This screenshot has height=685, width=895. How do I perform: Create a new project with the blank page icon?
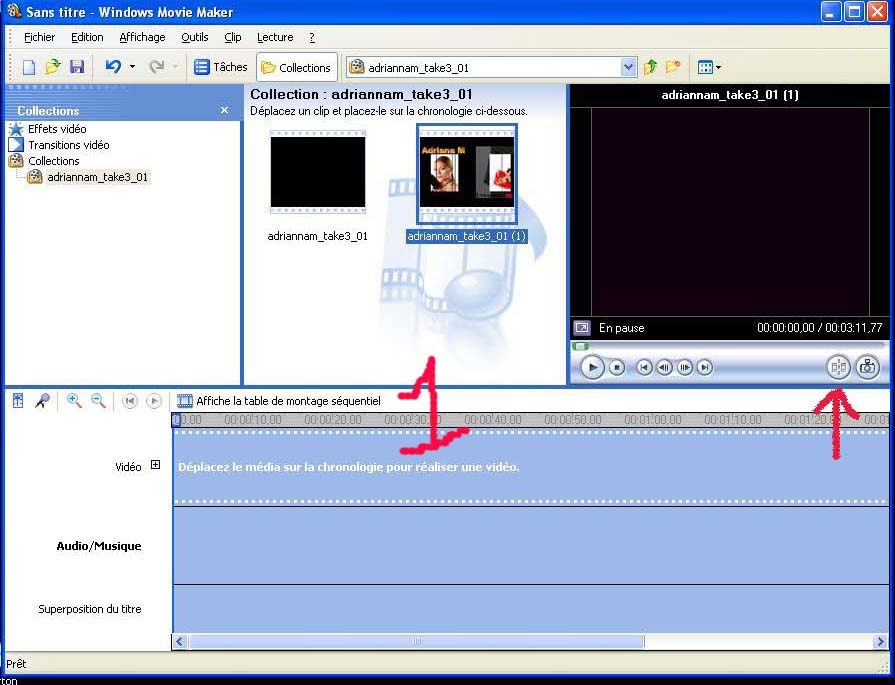click(x=29, y=67)
